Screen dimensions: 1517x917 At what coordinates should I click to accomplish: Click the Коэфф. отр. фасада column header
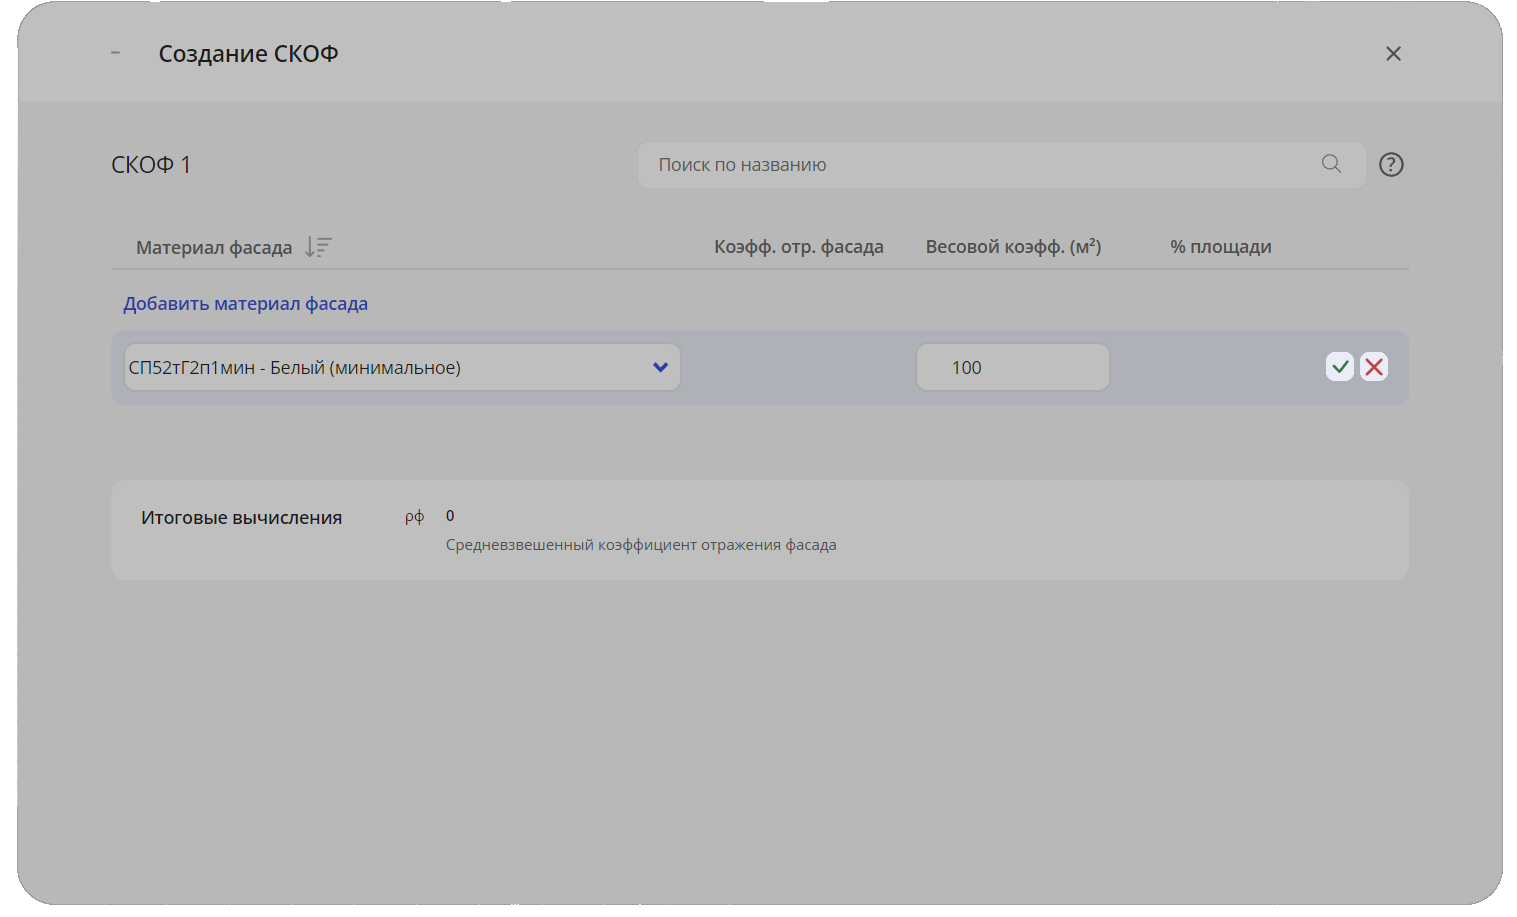click(x=799, y=247)
